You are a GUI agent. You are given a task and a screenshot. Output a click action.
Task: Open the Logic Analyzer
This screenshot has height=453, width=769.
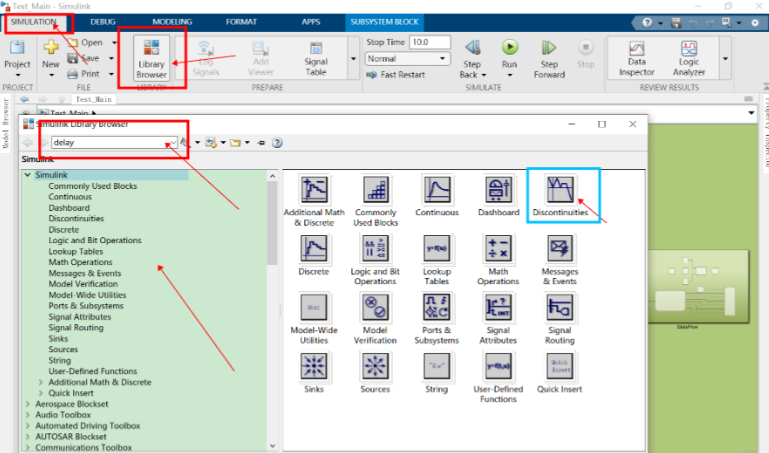pyautogui.click(x=690, y=58)
